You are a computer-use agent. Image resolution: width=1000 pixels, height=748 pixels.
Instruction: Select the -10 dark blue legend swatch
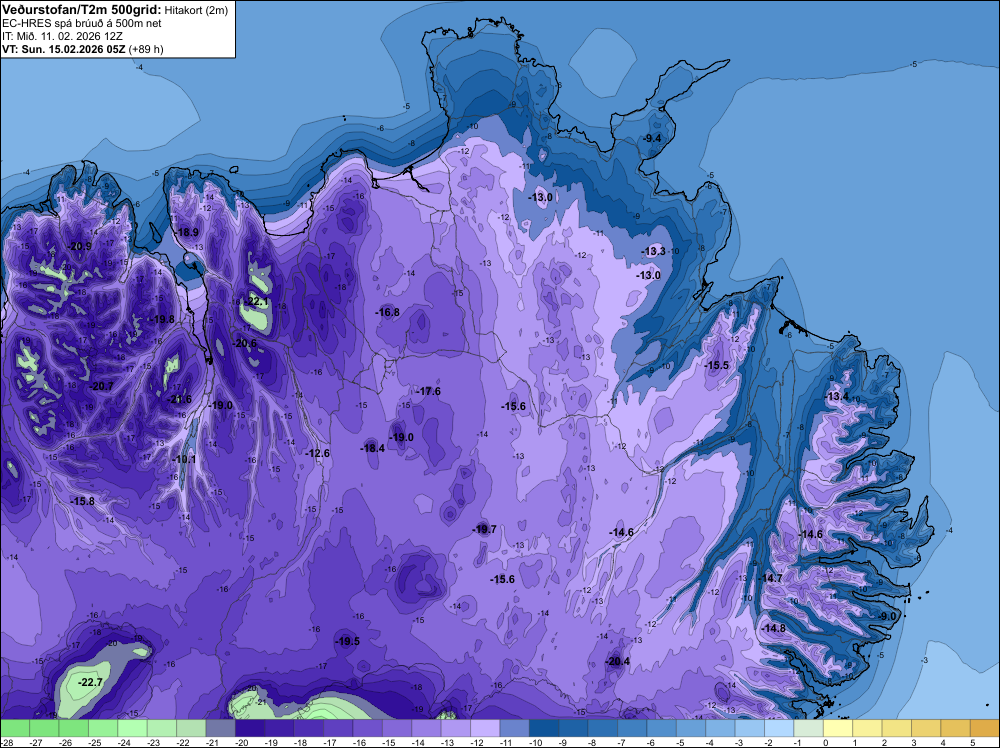pyautogui.click(x=544, y=728)
